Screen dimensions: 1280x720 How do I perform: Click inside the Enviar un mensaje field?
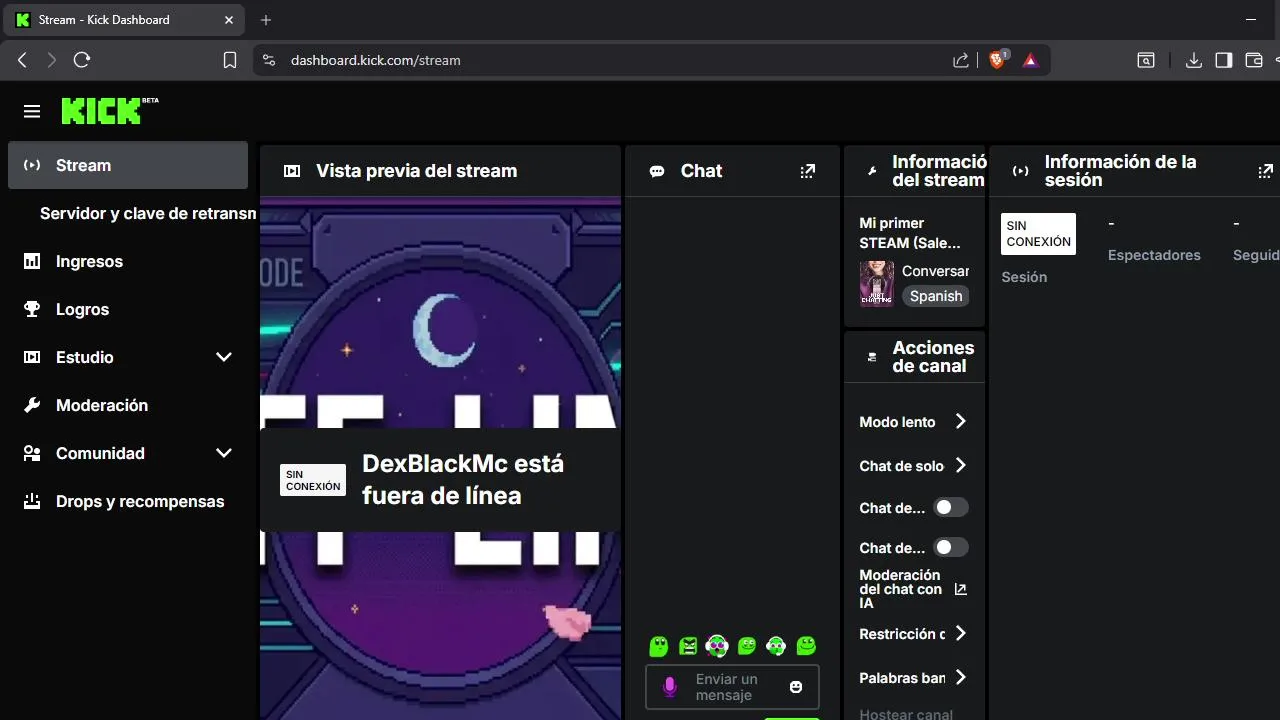pyautogui.click(x=732, y=687)
